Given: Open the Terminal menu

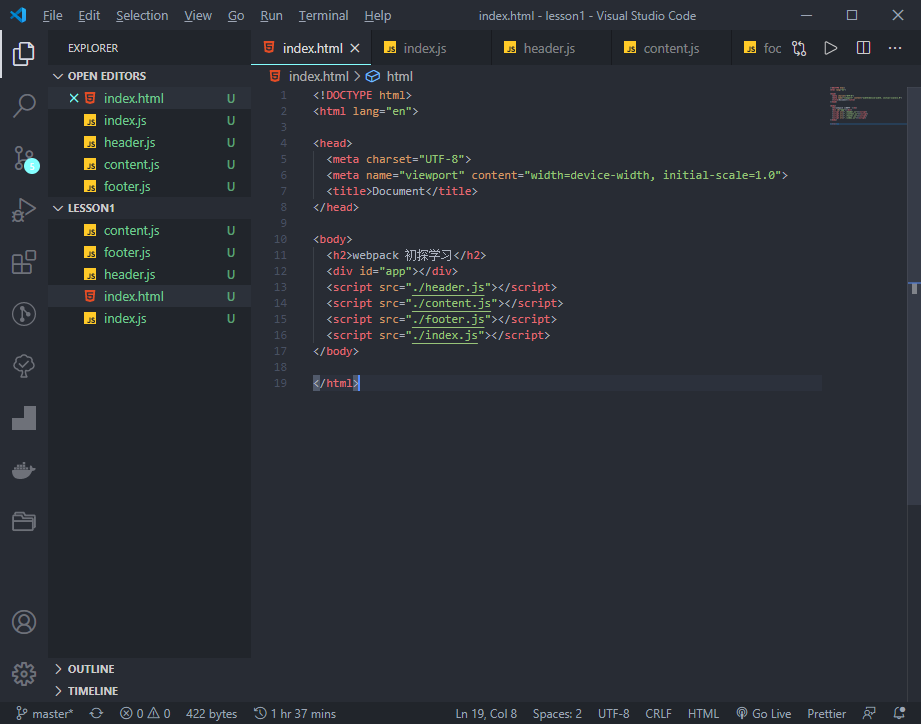Looking at the screenshot, I should (323, 15).
